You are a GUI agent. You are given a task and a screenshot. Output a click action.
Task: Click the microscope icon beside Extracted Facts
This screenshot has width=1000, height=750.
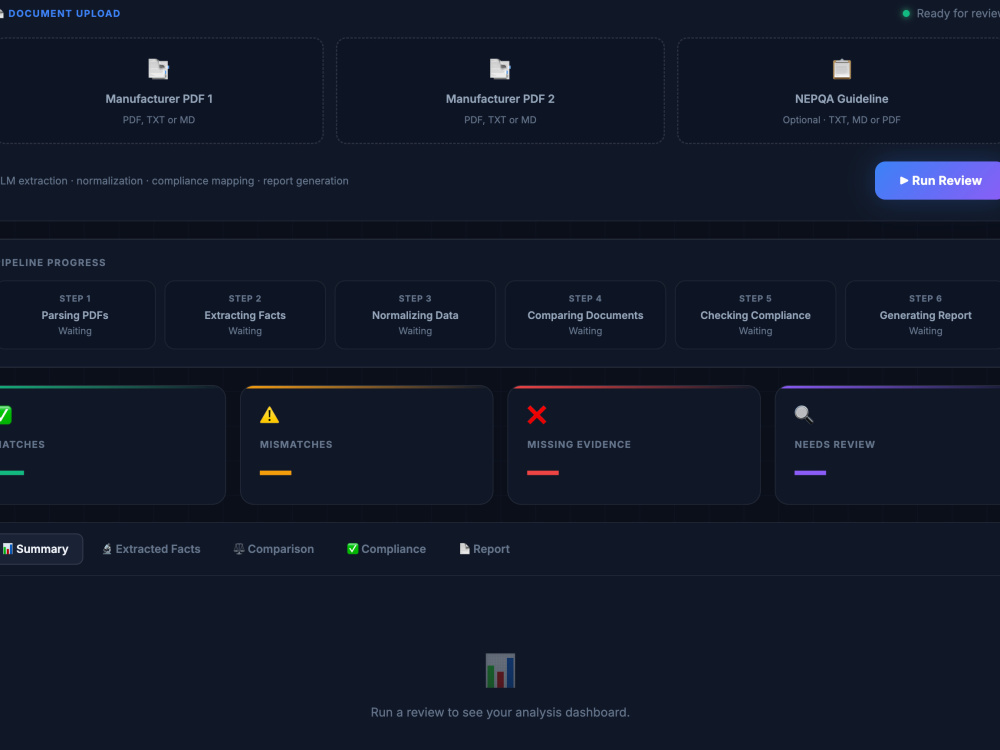pos(107,549)
